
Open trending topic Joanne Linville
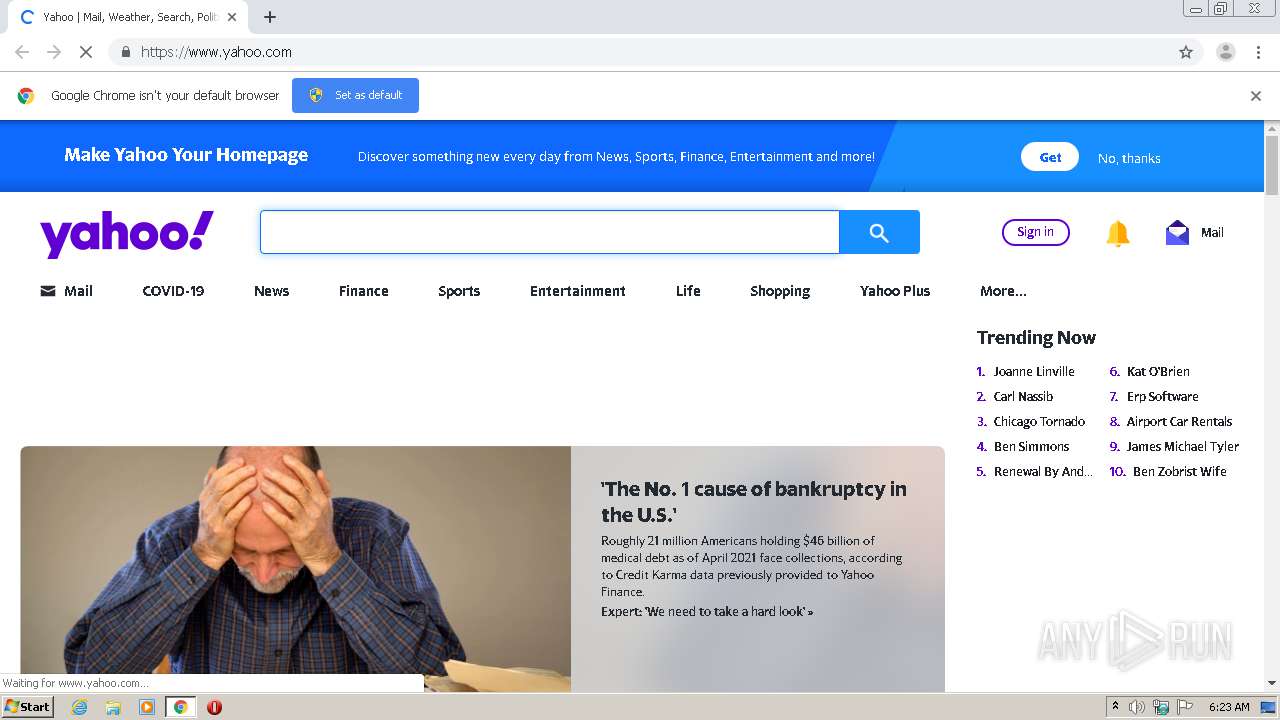point(1034,371)
